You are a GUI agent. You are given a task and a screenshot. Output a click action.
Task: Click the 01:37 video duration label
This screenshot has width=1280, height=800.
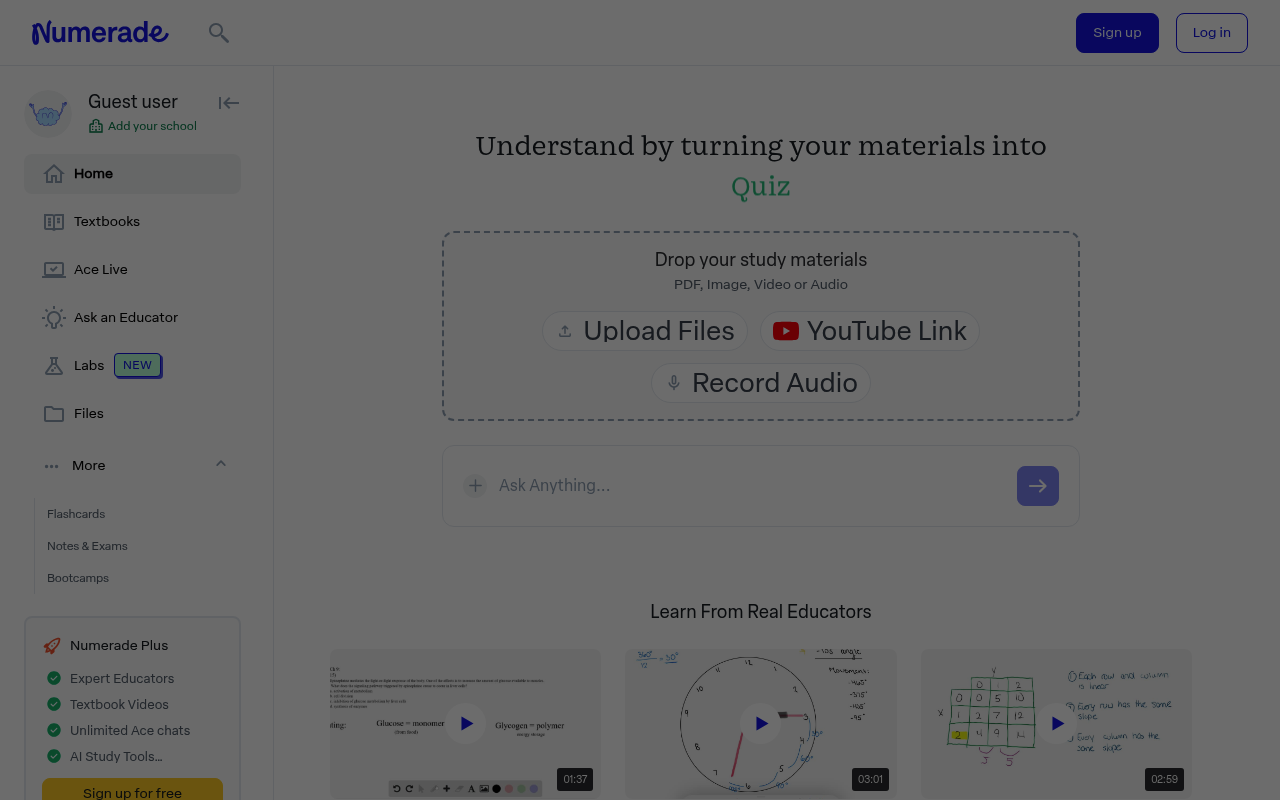pyautogui.click(x=575, y=779)
